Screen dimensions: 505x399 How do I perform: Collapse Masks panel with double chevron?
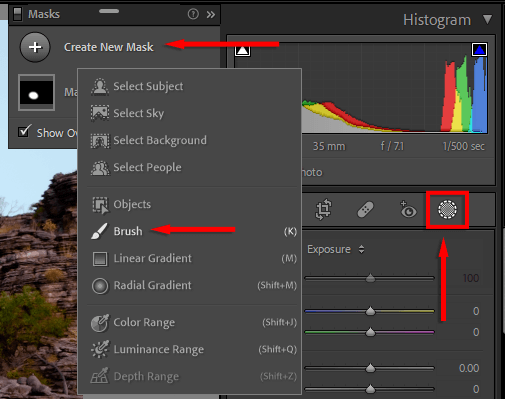point(211,14)
